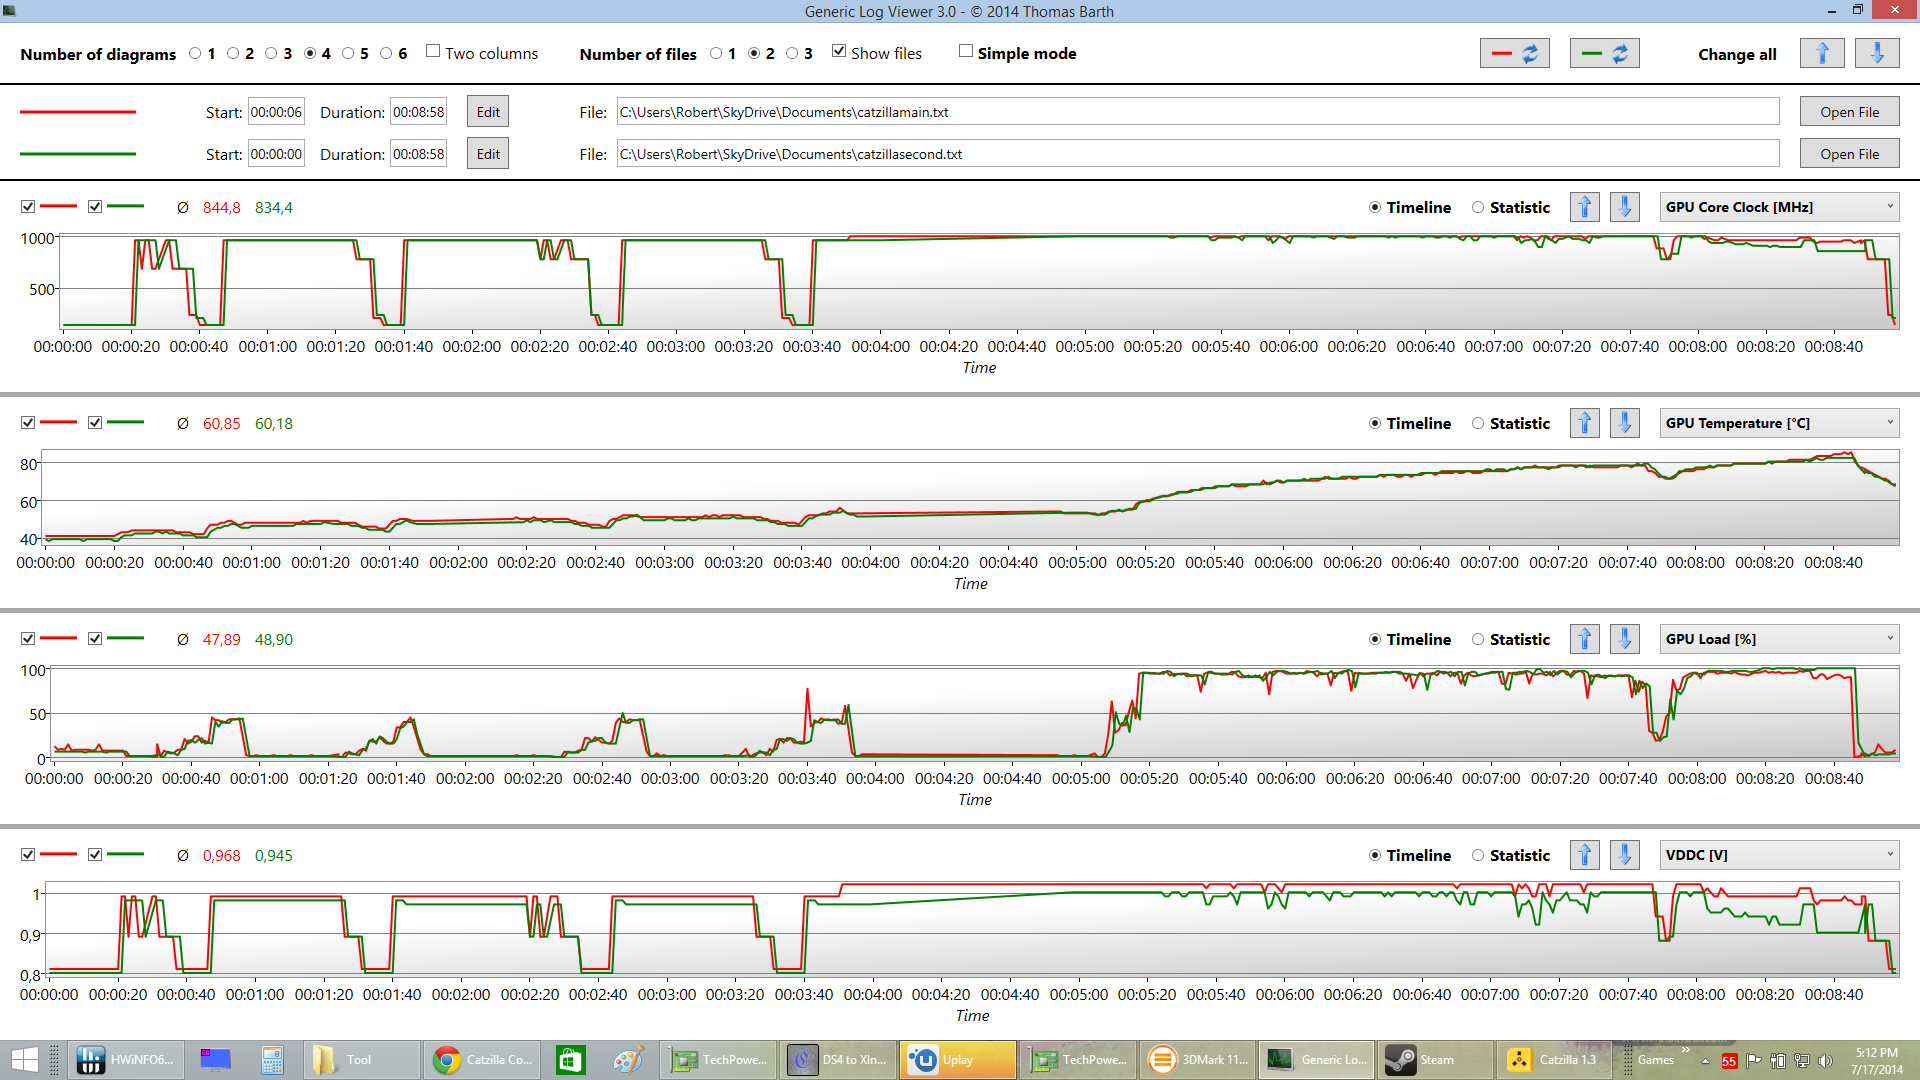
Task: Click Open File for catzillasecond.txt
Action: (x=1849, y=154)
